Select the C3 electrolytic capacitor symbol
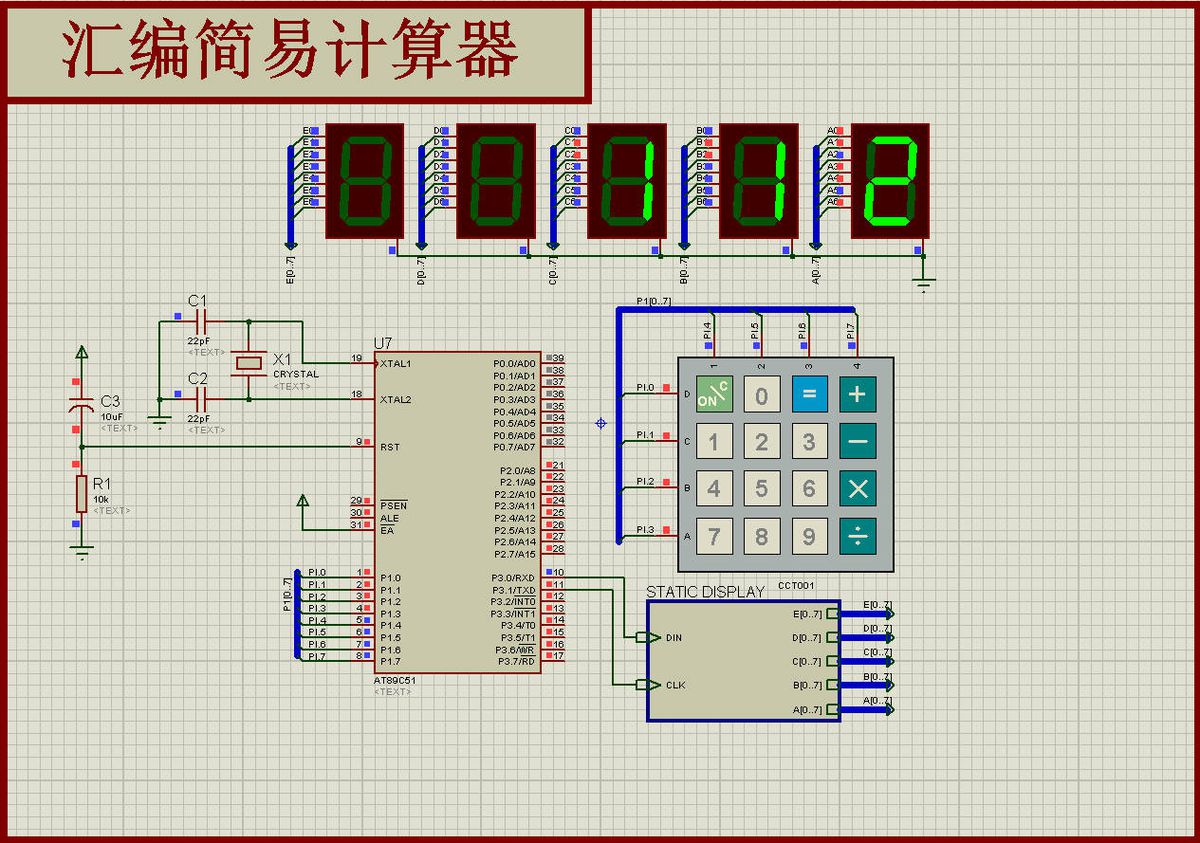1200x843 pixels. pos(82,407)
